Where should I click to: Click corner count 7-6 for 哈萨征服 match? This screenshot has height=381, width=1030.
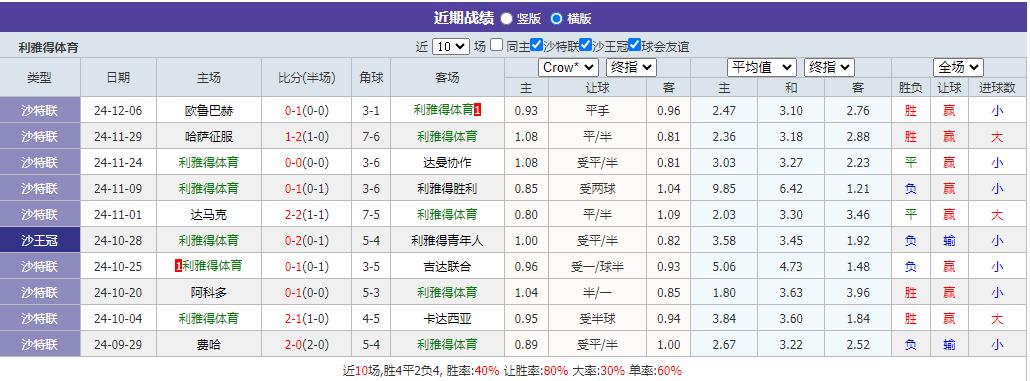(371, 137)
